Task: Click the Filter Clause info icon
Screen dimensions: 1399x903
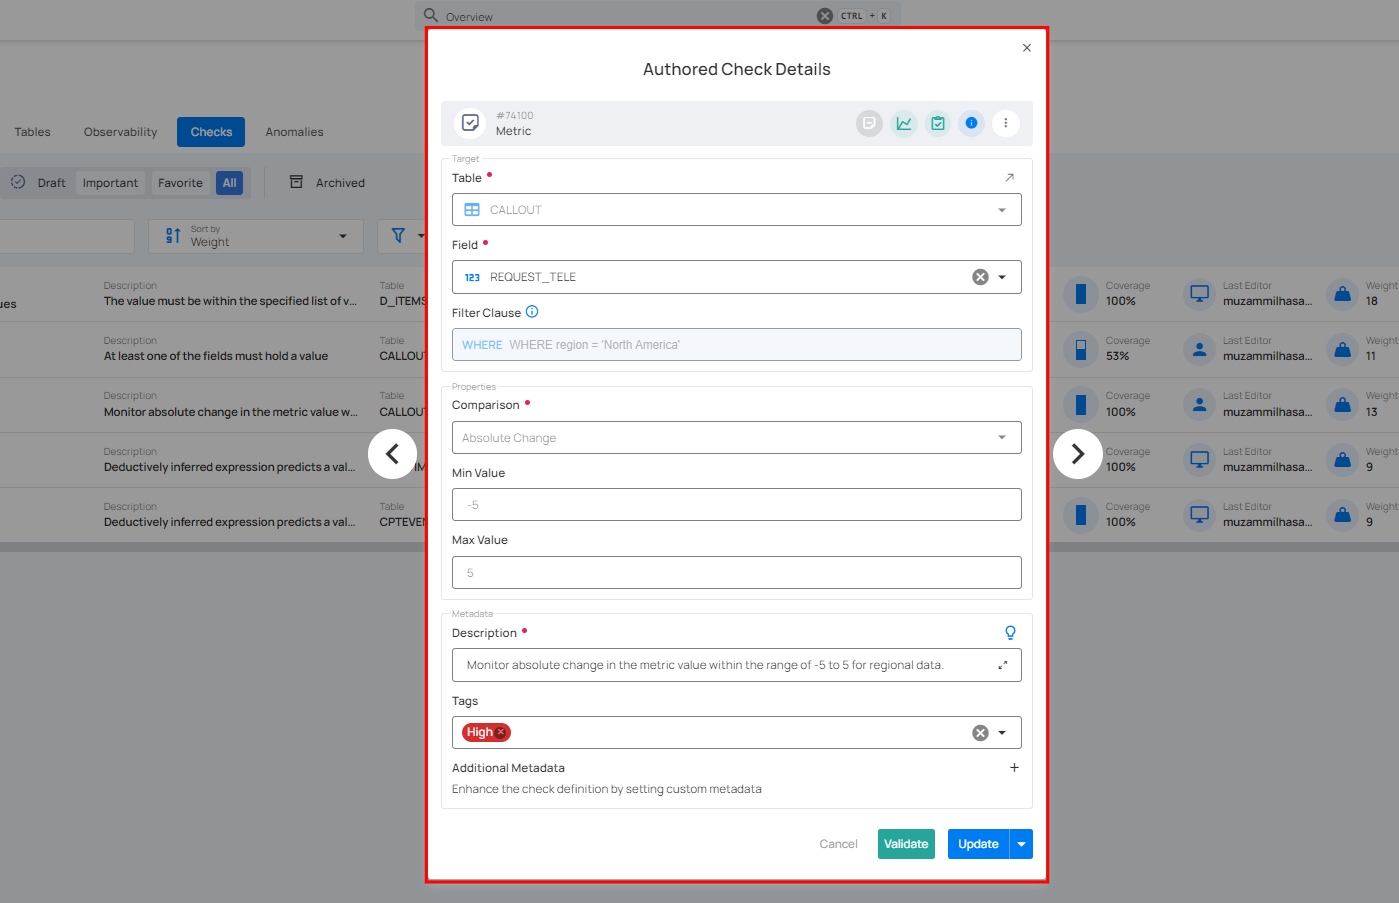Action: 532,312
